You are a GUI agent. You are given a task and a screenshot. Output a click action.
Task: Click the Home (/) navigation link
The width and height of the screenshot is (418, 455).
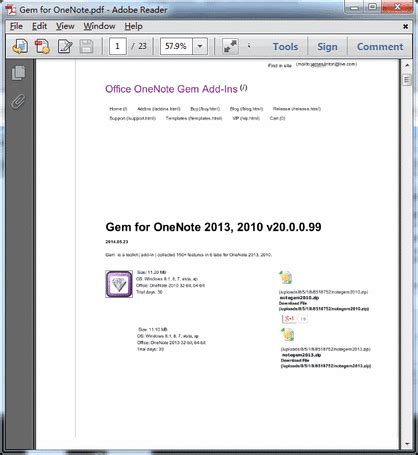click(118, 109)
